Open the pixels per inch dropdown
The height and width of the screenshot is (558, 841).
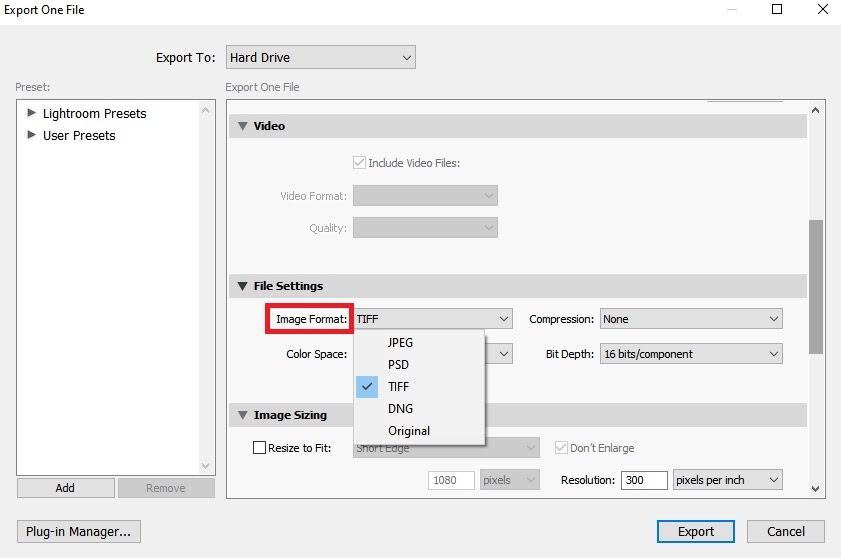click(727, 480)
